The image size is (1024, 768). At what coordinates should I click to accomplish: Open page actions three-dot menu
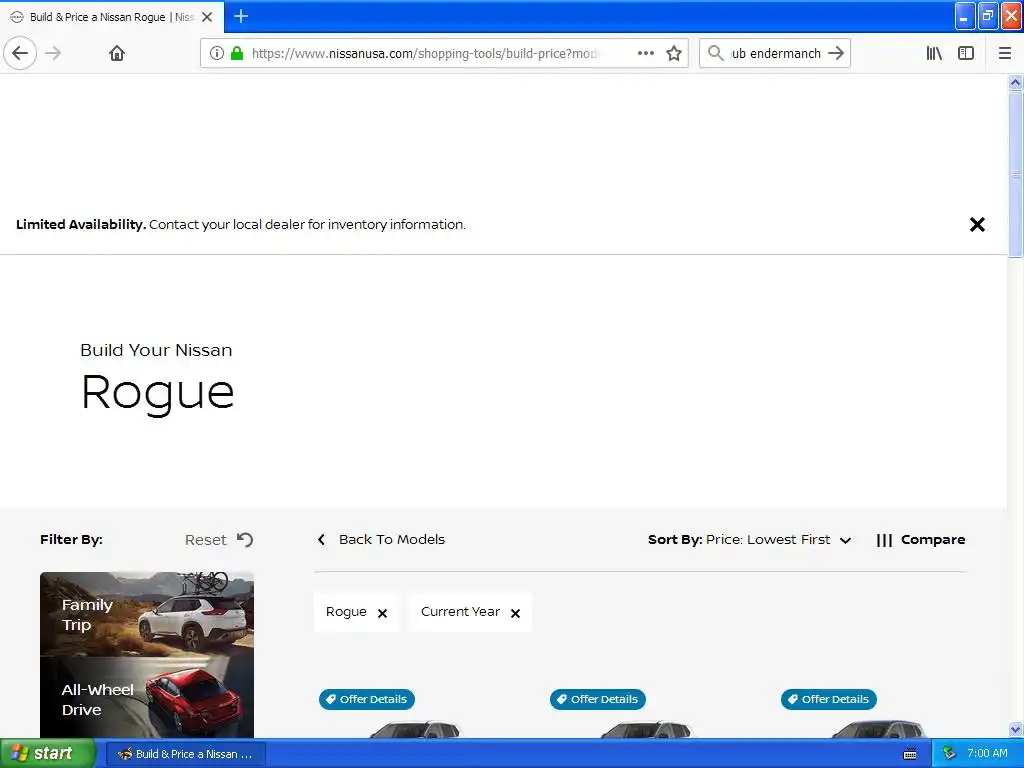click(646, 53)
